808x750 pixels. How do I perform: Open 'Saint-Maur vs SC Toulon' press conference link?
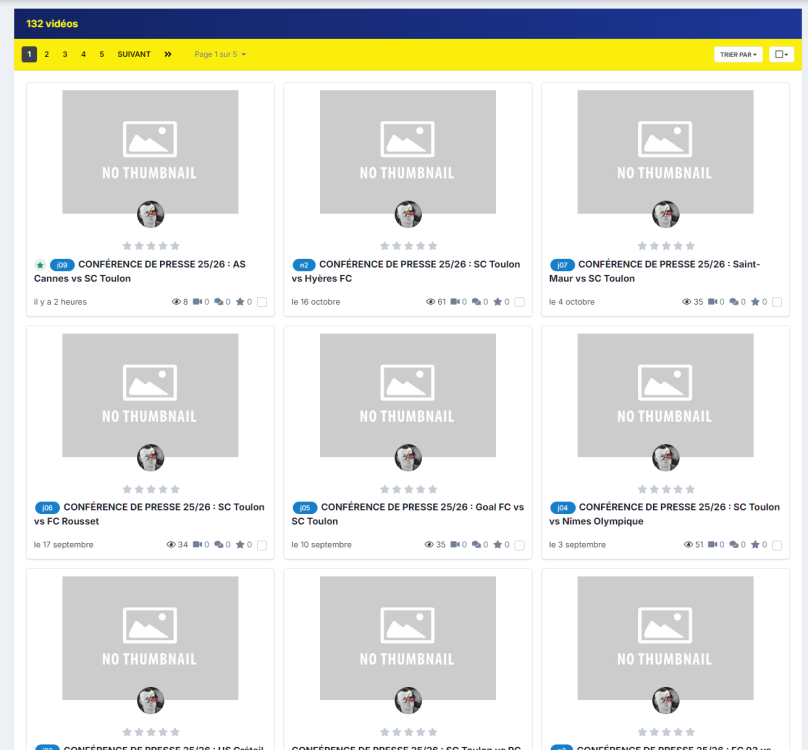[654, 271]
